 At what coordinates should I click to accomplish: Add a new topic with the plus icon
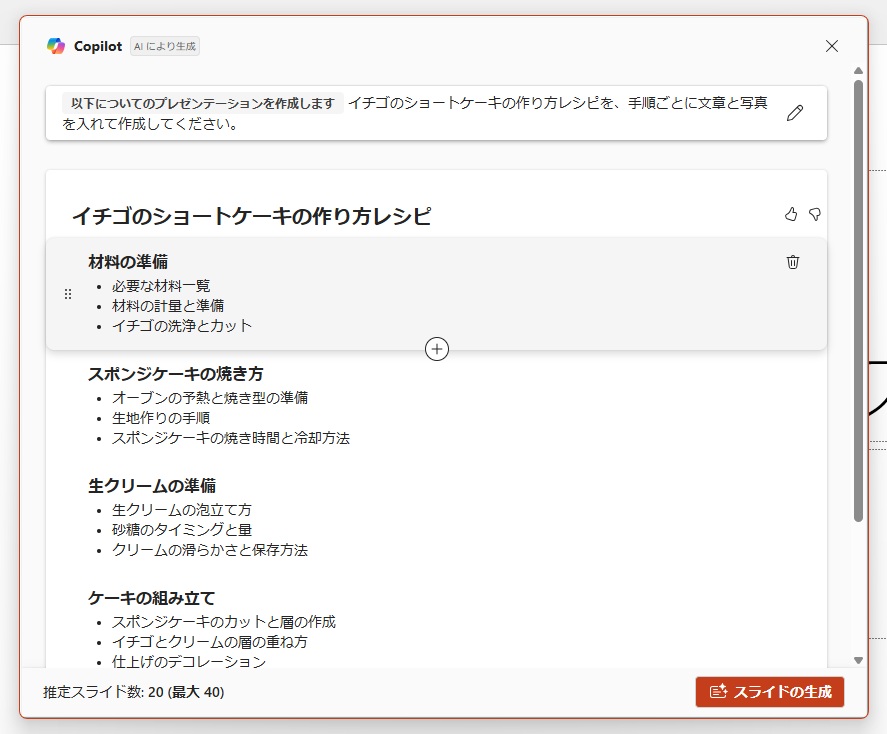tap(437, 348)
